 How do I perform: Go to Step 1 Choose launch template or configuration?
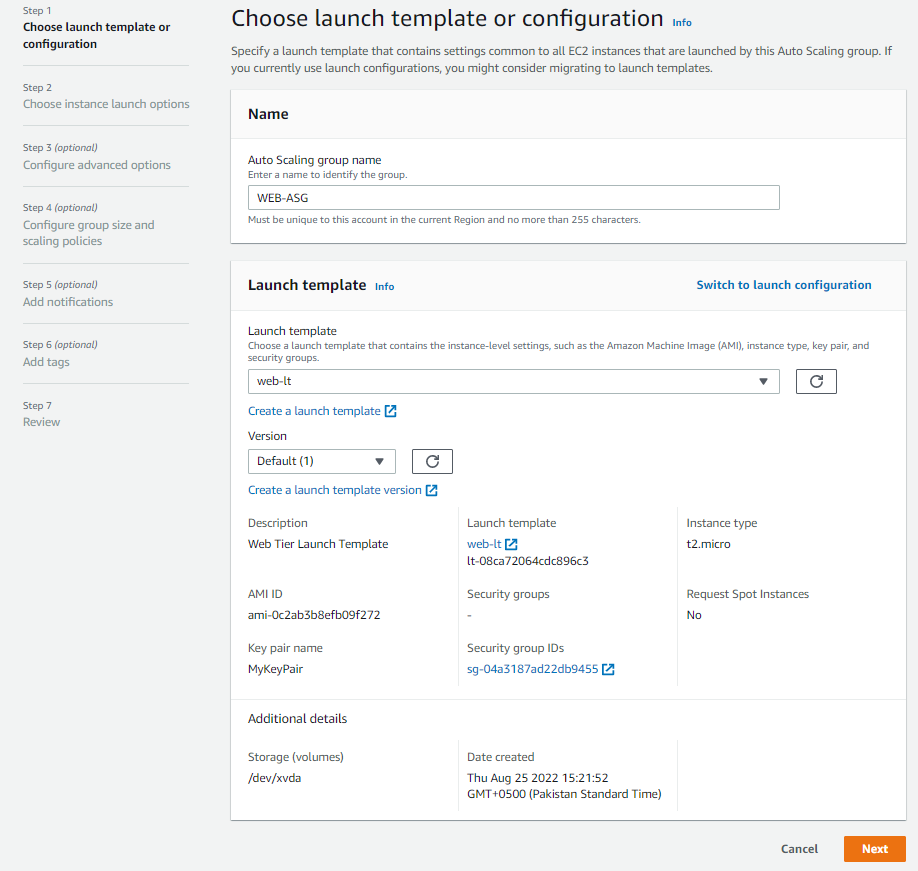97,35
